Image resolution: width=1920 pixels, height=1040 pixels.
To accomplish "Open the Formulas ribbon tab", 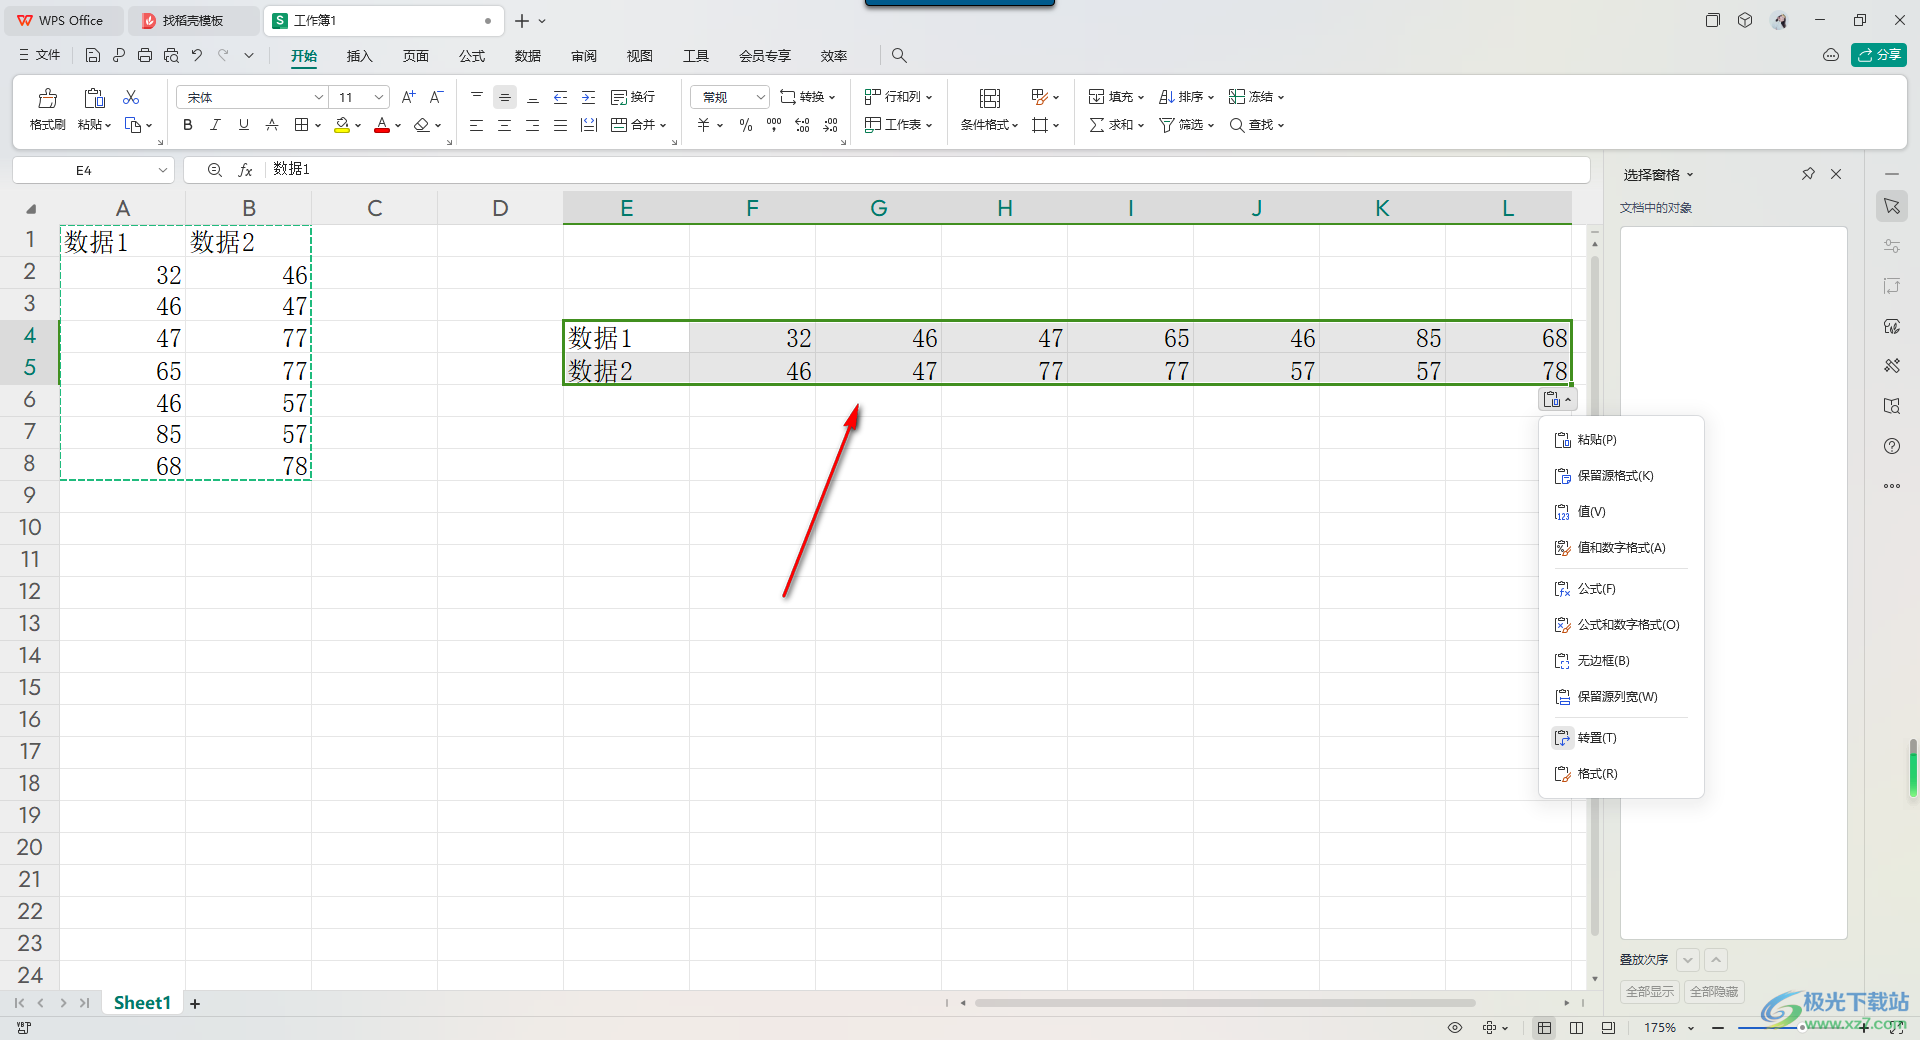I will (x=472, y=56).
